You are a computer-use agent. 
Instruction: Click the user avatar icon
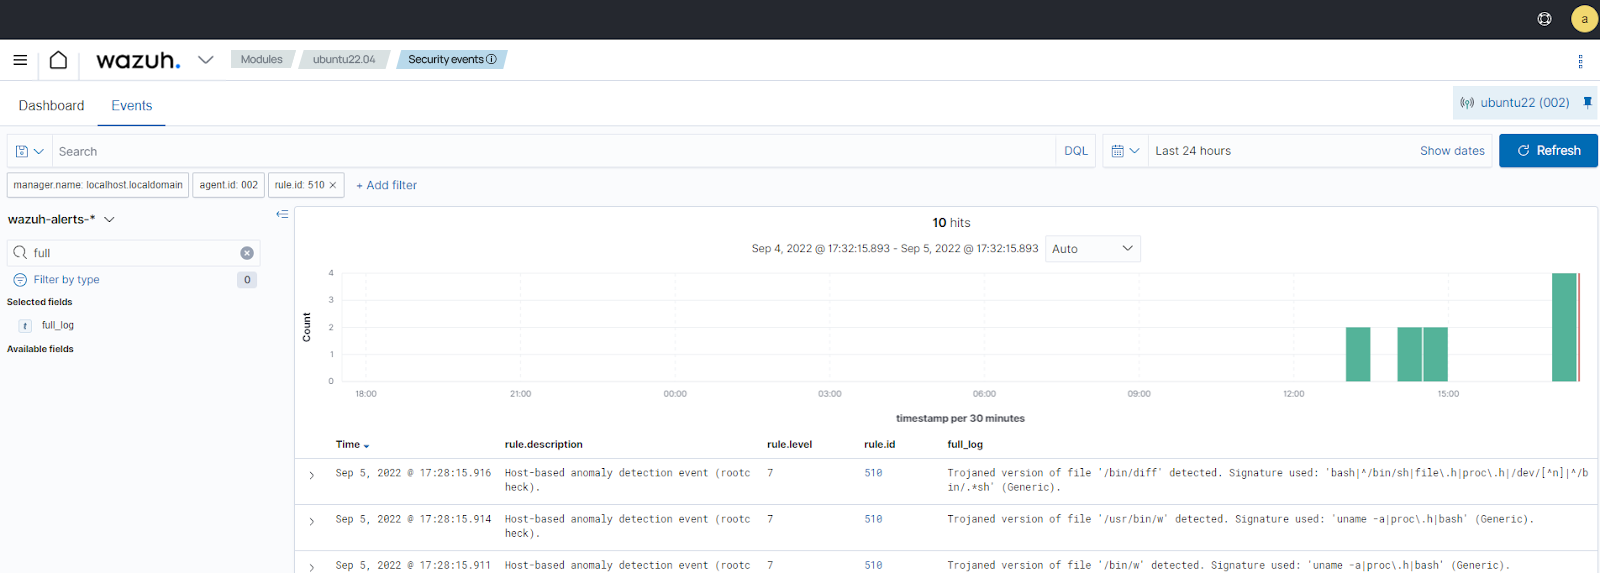tap(1584, 19)
